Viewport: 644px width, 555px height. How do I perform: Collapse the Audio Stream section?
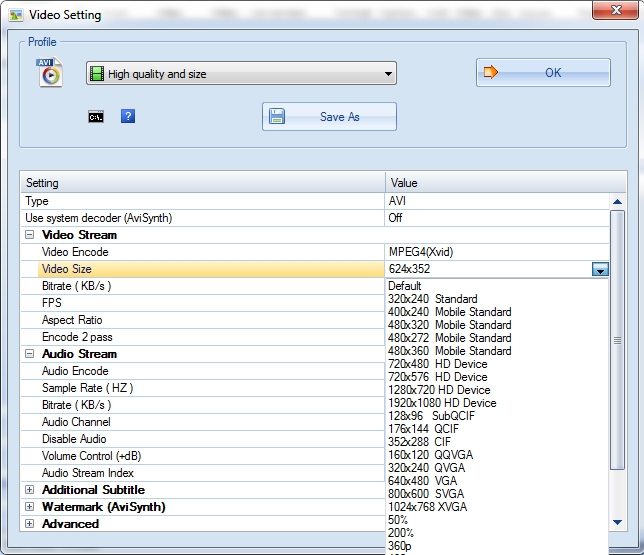pyautogui.click(x=30, y=354)
